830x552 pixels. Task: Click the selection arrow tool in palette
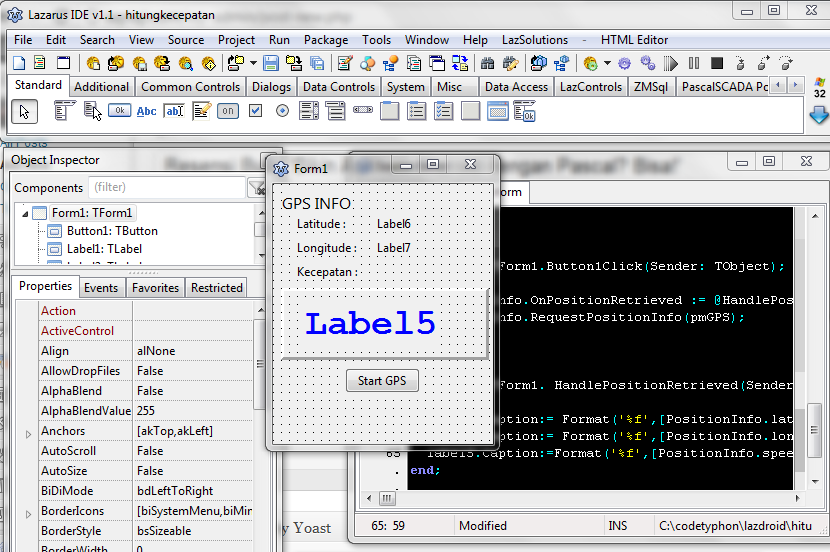[24, 111]
